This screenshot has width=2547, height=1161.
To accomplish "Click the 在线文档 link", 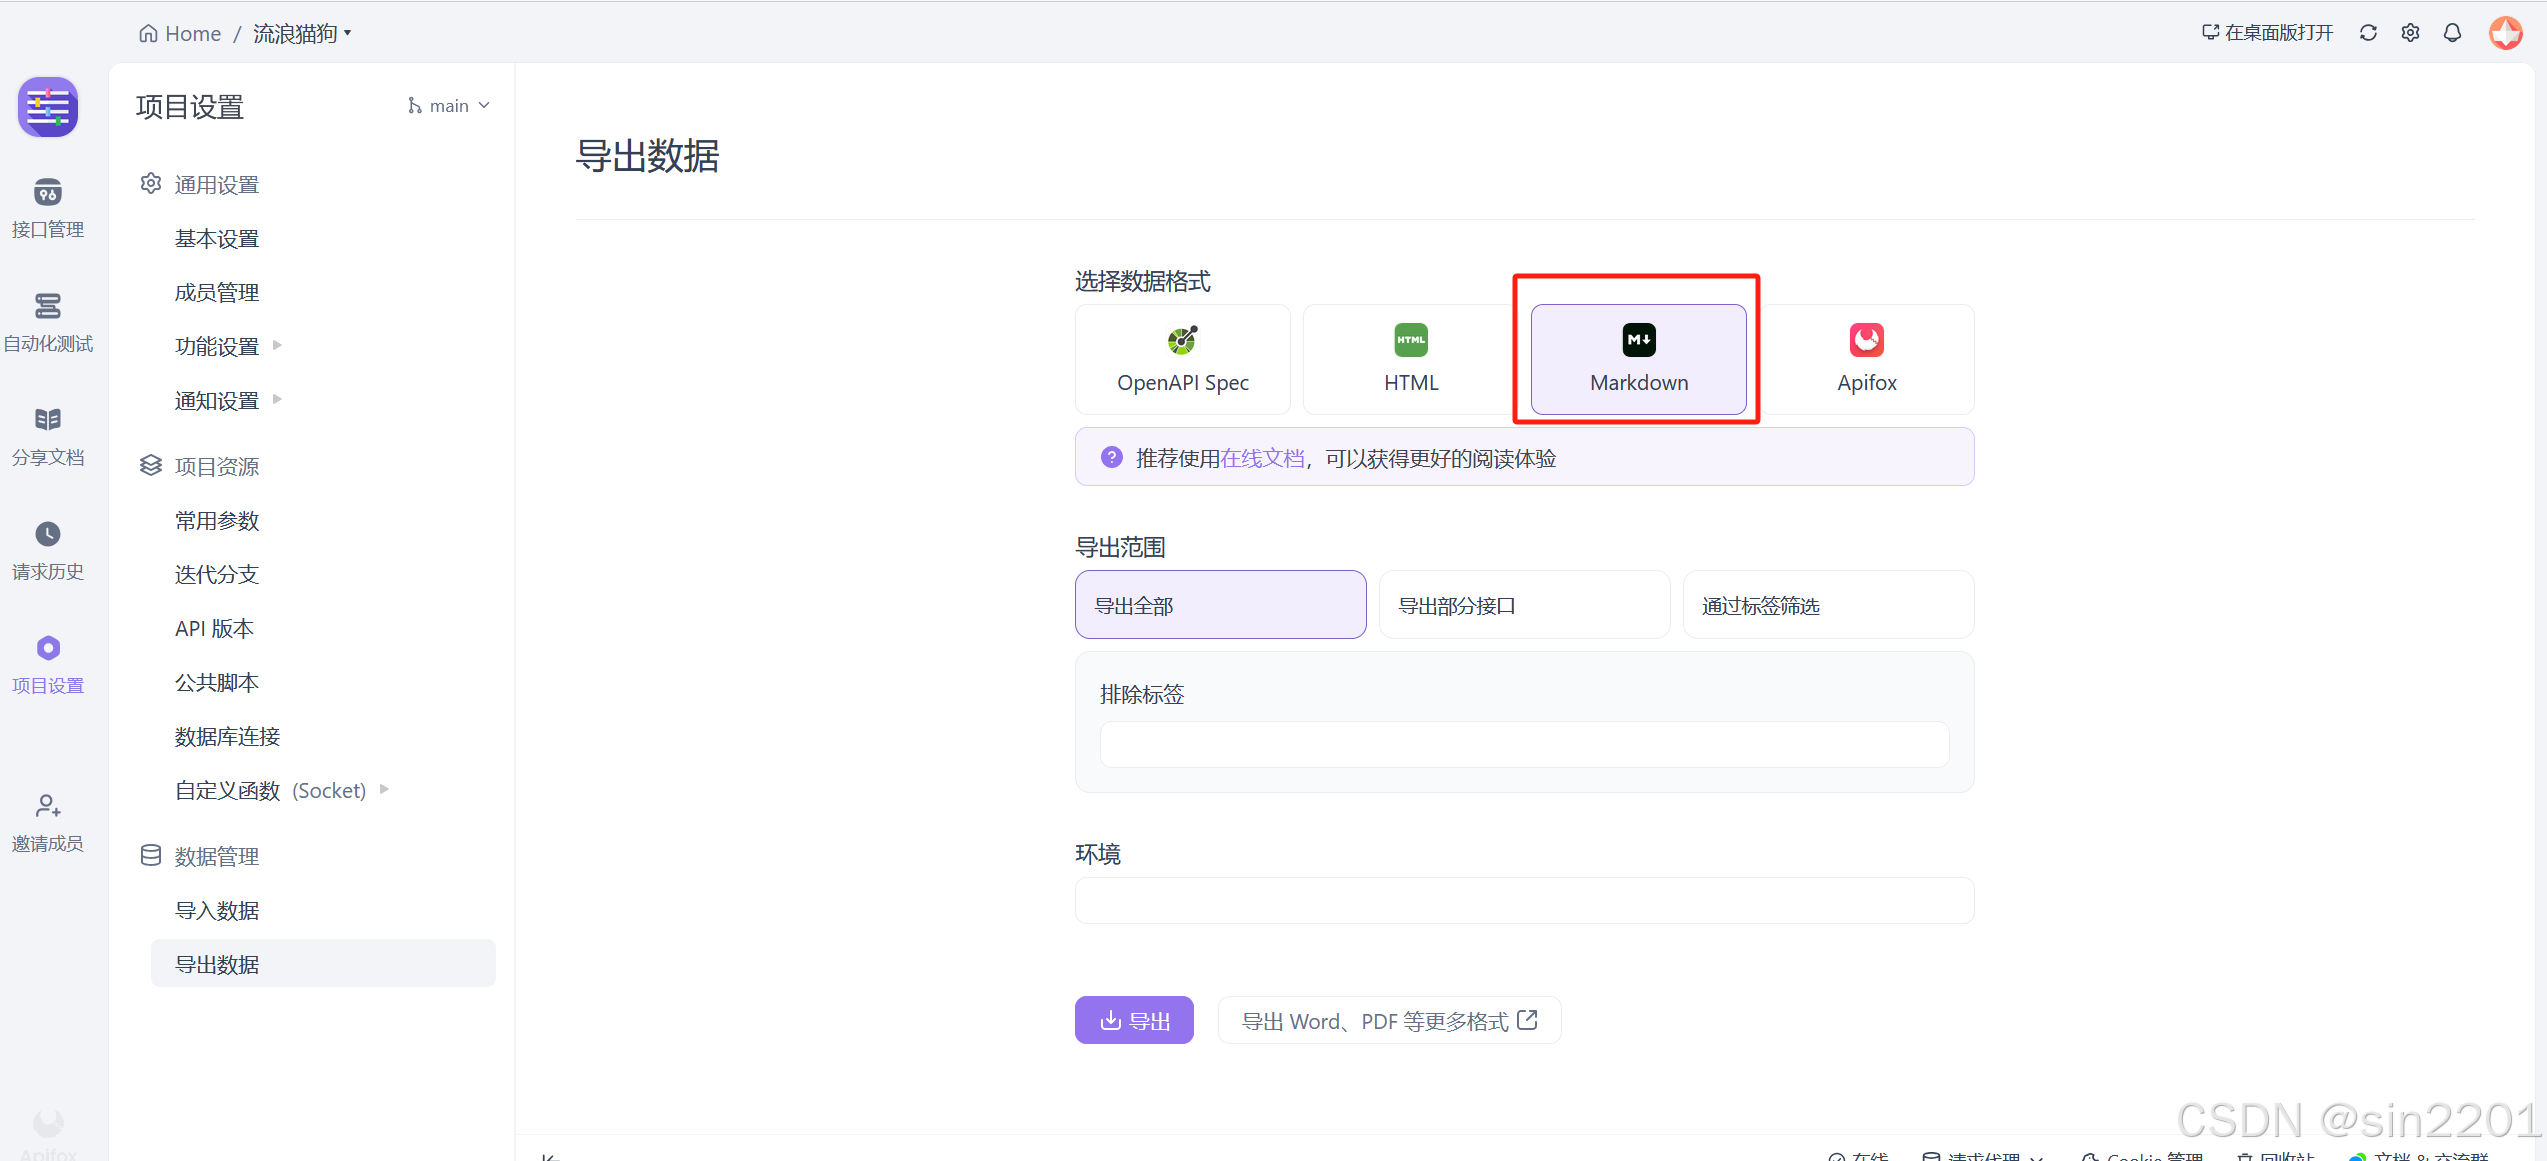I will 1262,458.
